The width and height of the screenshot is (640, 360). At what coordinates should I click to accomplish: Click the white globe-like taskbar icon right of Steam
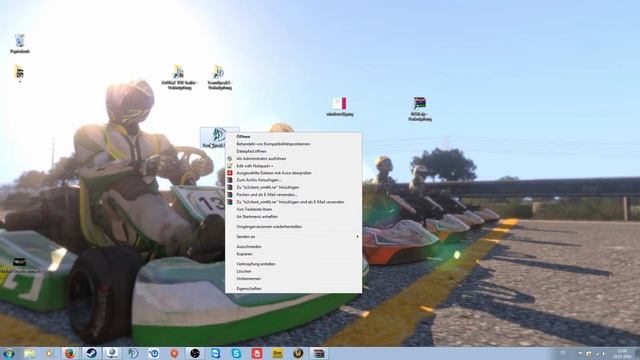point(112,353)
